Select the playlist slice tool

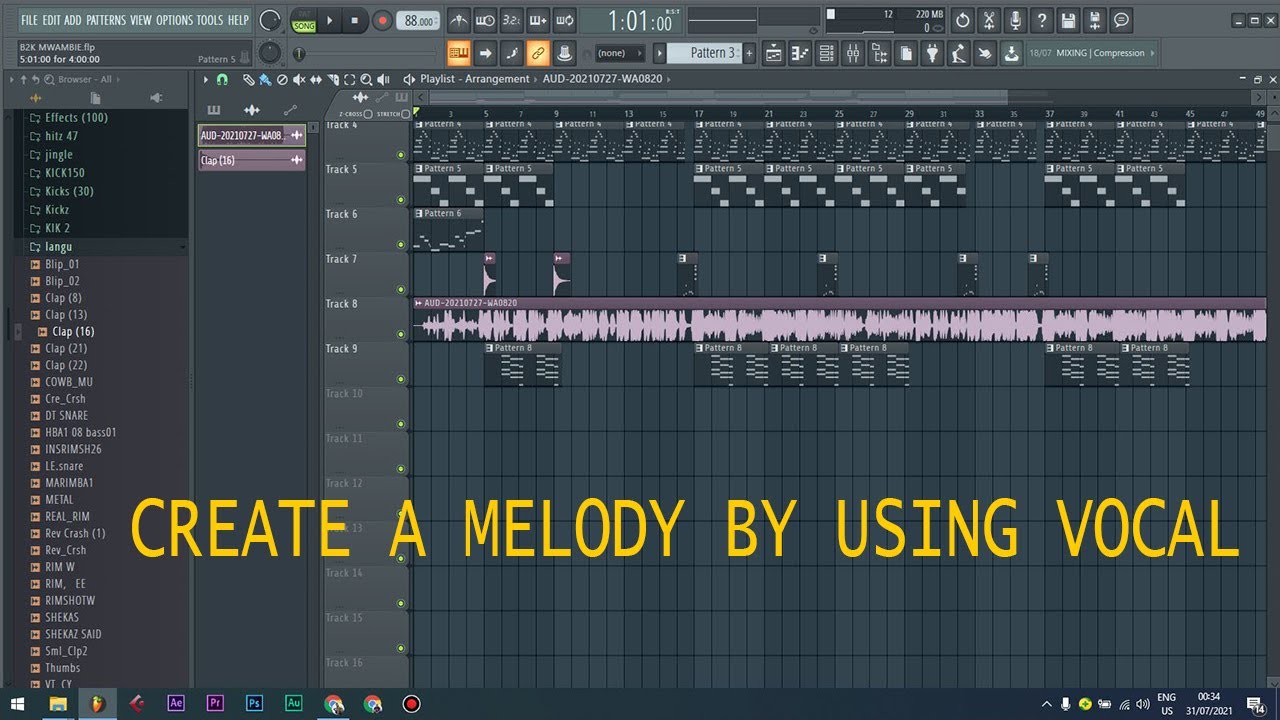click(332, 79)
